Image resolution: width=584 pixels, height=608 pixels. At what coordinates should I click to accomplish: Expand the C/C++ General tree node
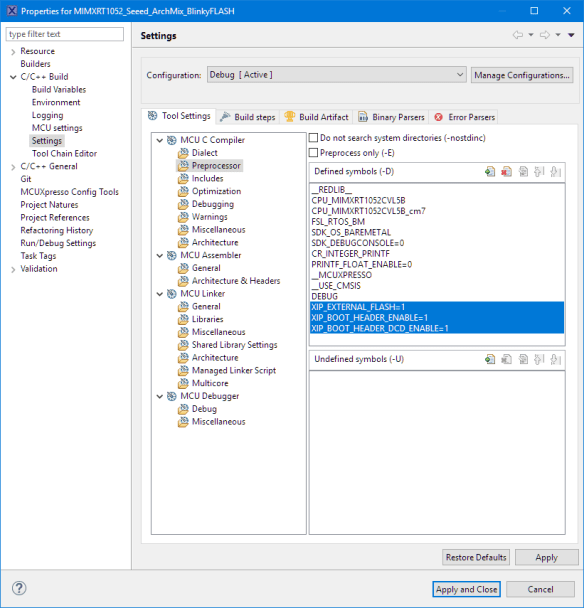(x=13, y=167)
